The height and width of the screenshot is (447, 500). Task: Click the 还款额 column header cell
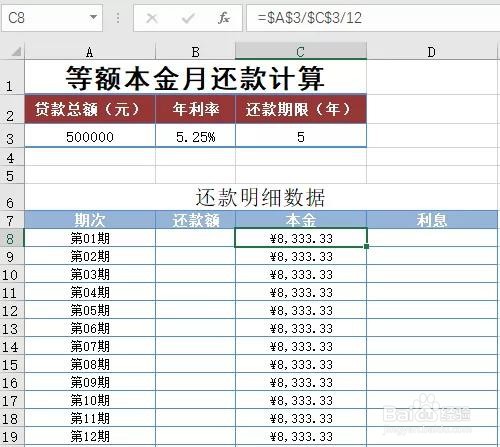tap(195, 220)
